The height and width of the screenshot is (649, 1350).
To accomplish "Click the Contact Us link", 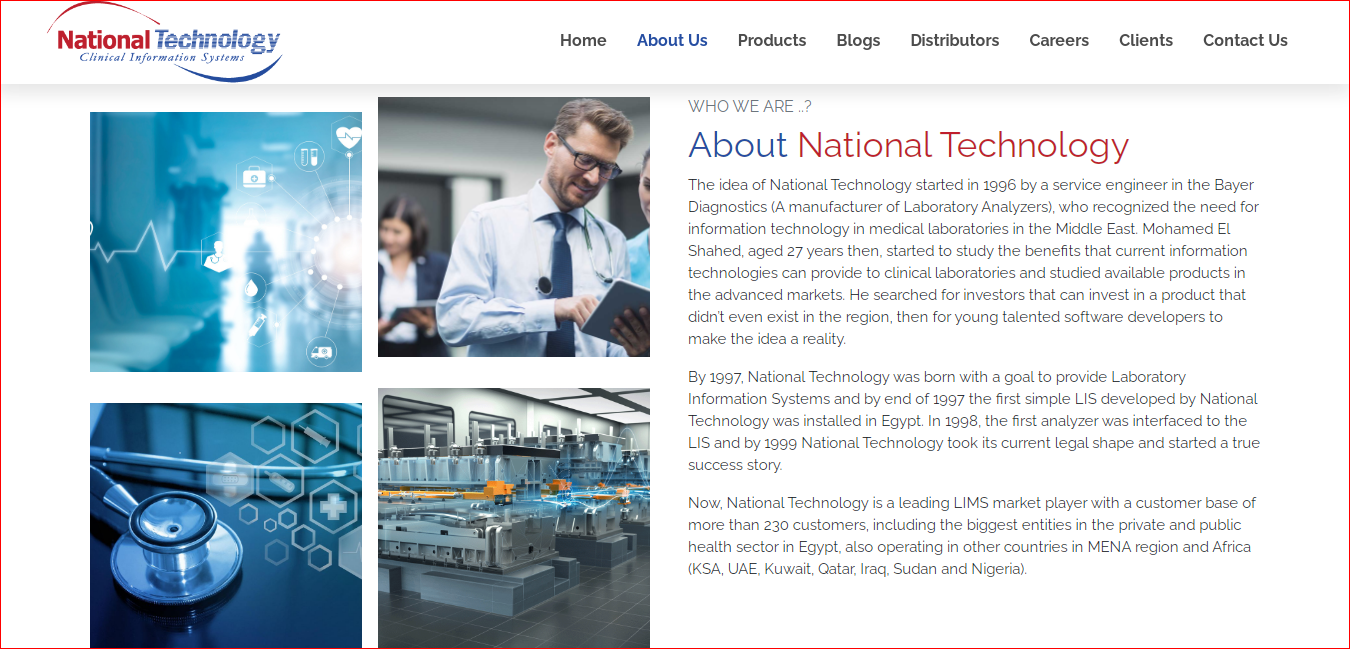I will coord(1245,41).
